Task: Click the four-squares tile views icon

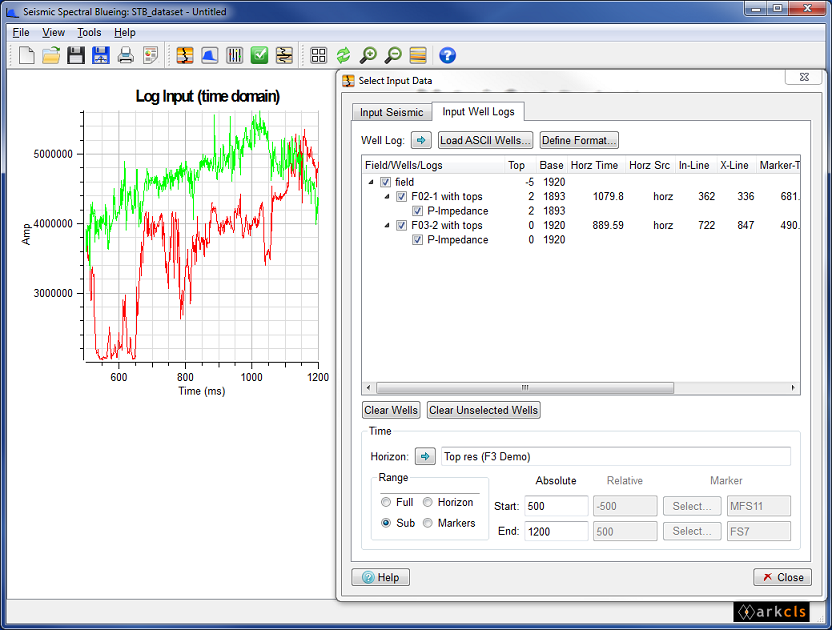Action: [318, 55]
